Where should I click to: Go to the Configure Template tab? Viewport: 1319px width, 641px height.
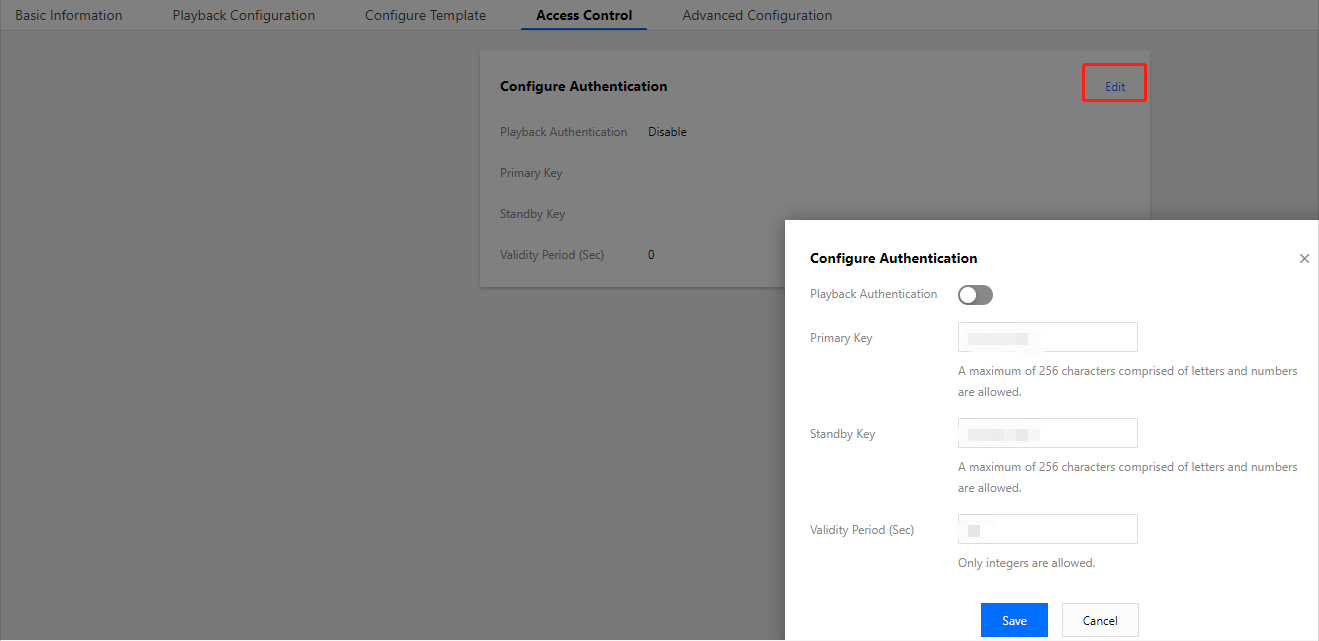click(425, 16)
